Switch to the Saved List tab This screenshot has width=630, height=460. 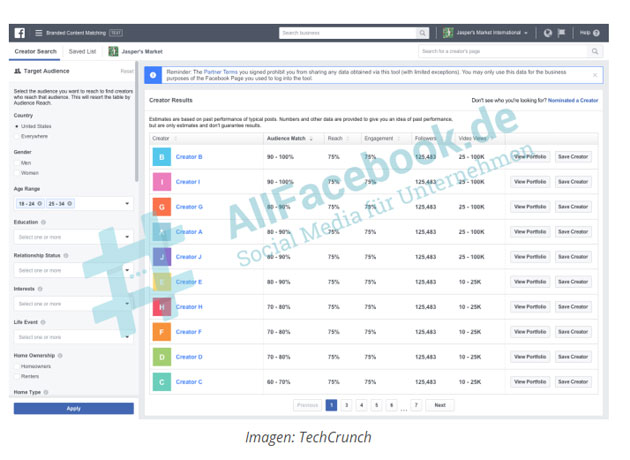click(x=83, y=50)
